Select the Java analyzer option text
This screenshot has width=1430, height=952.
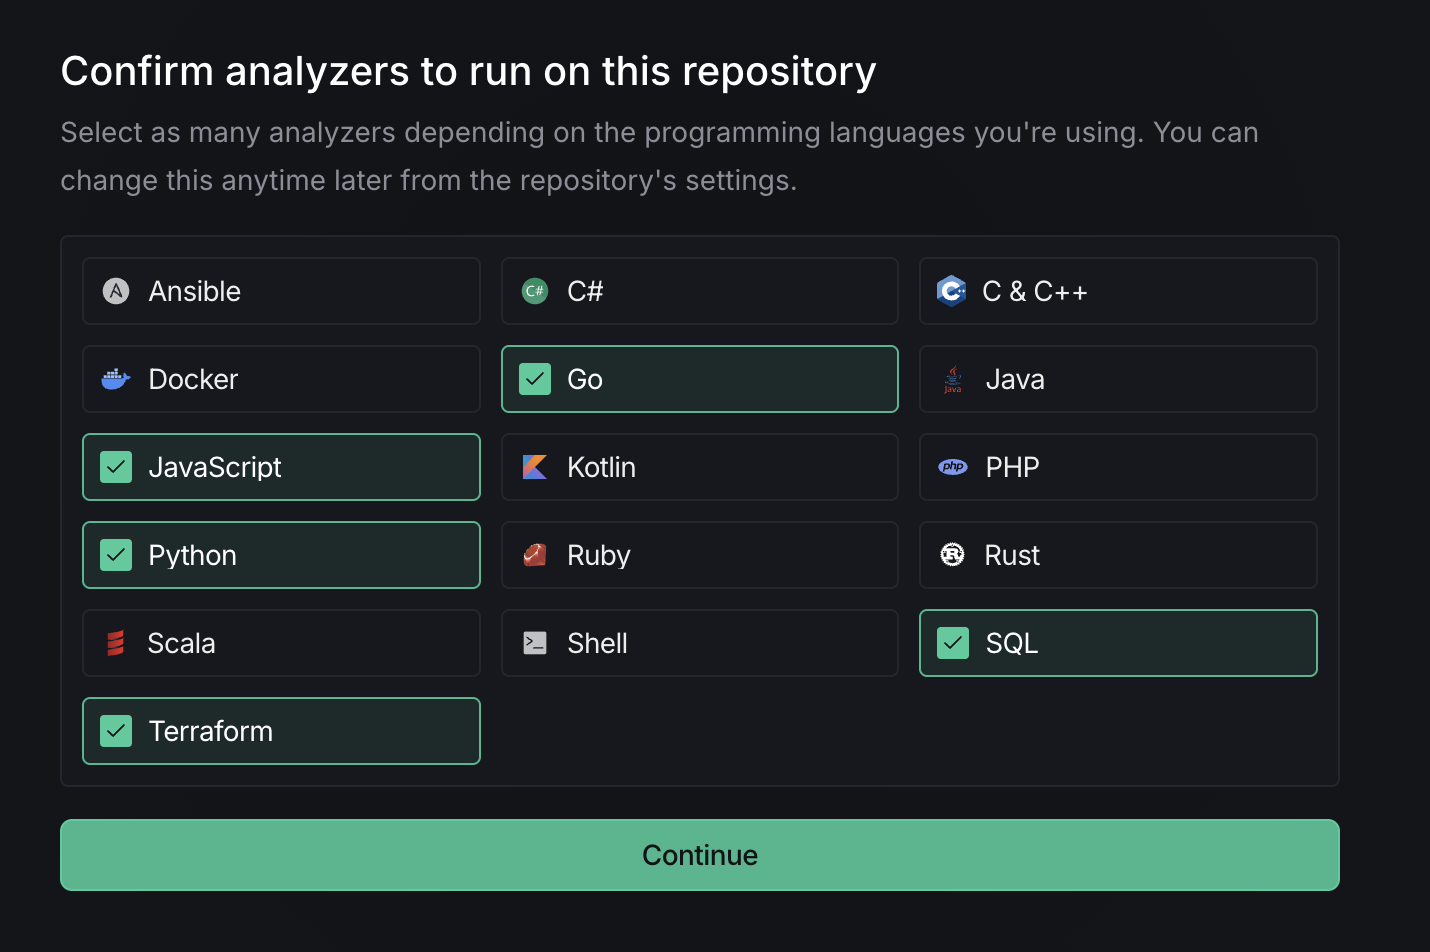[1015, 379]
